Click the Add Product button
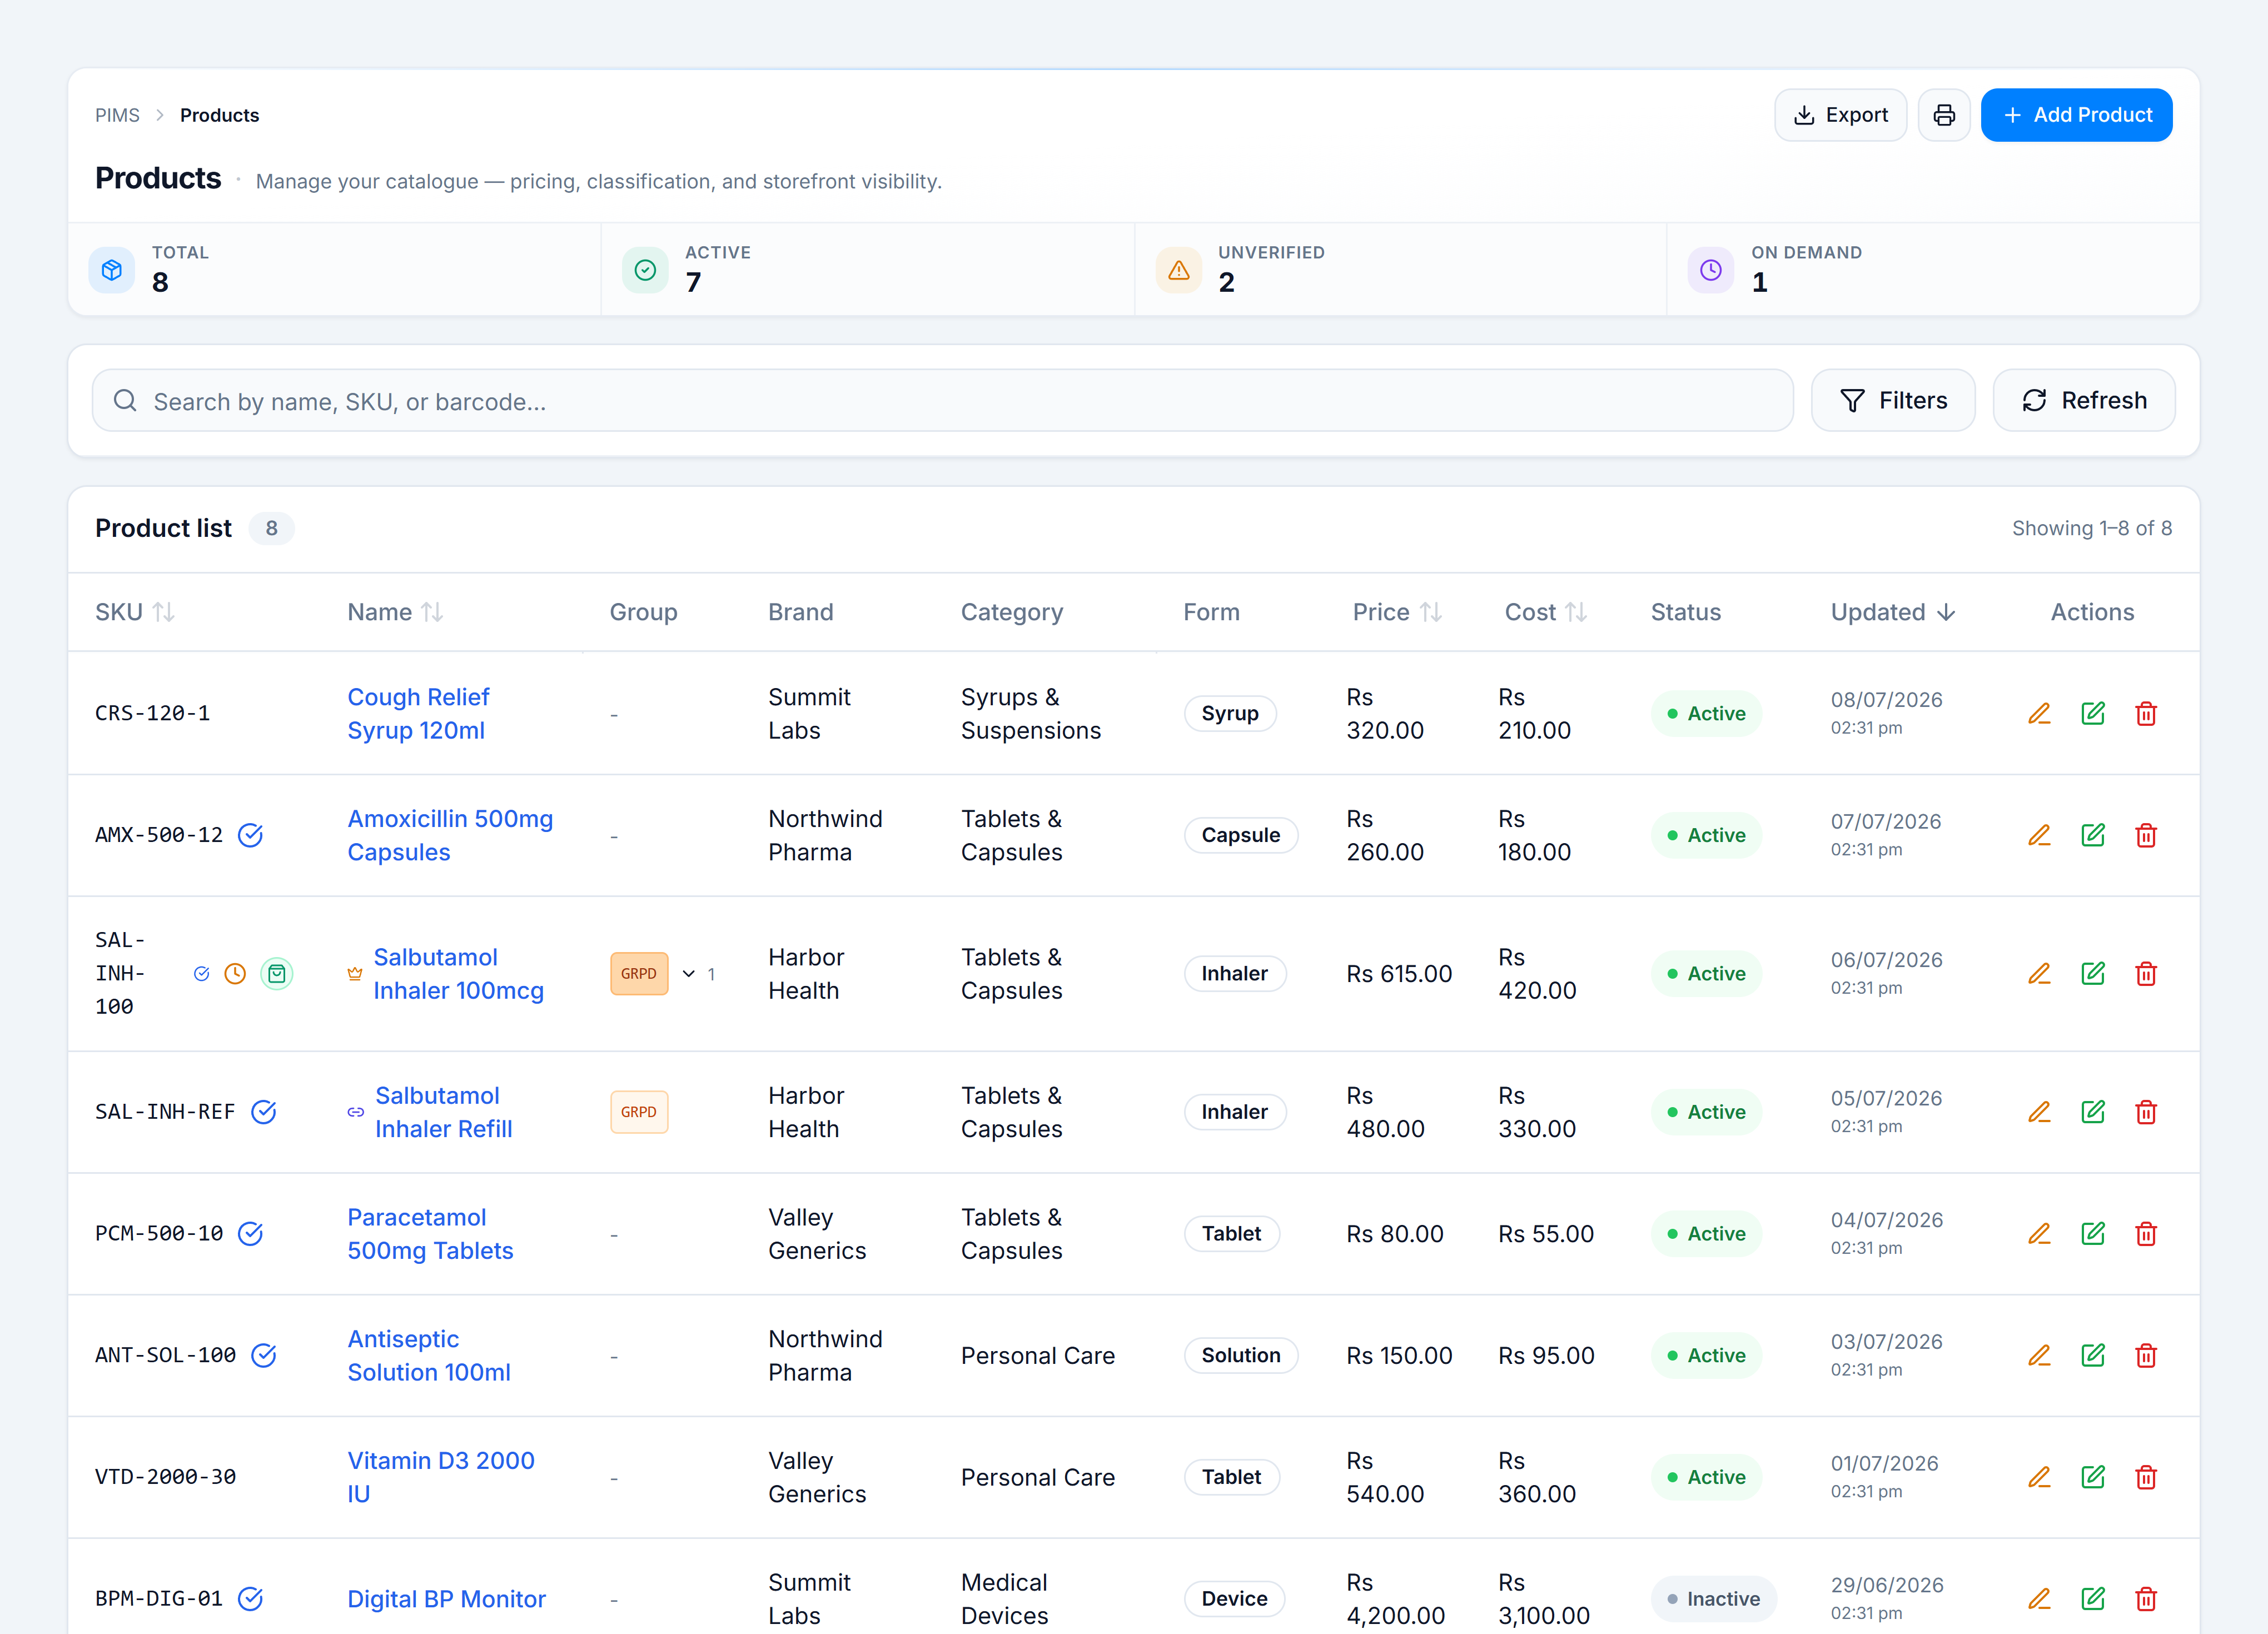The width and height of the screenshot is (2268, 1634). click(x=2076, y=115)
